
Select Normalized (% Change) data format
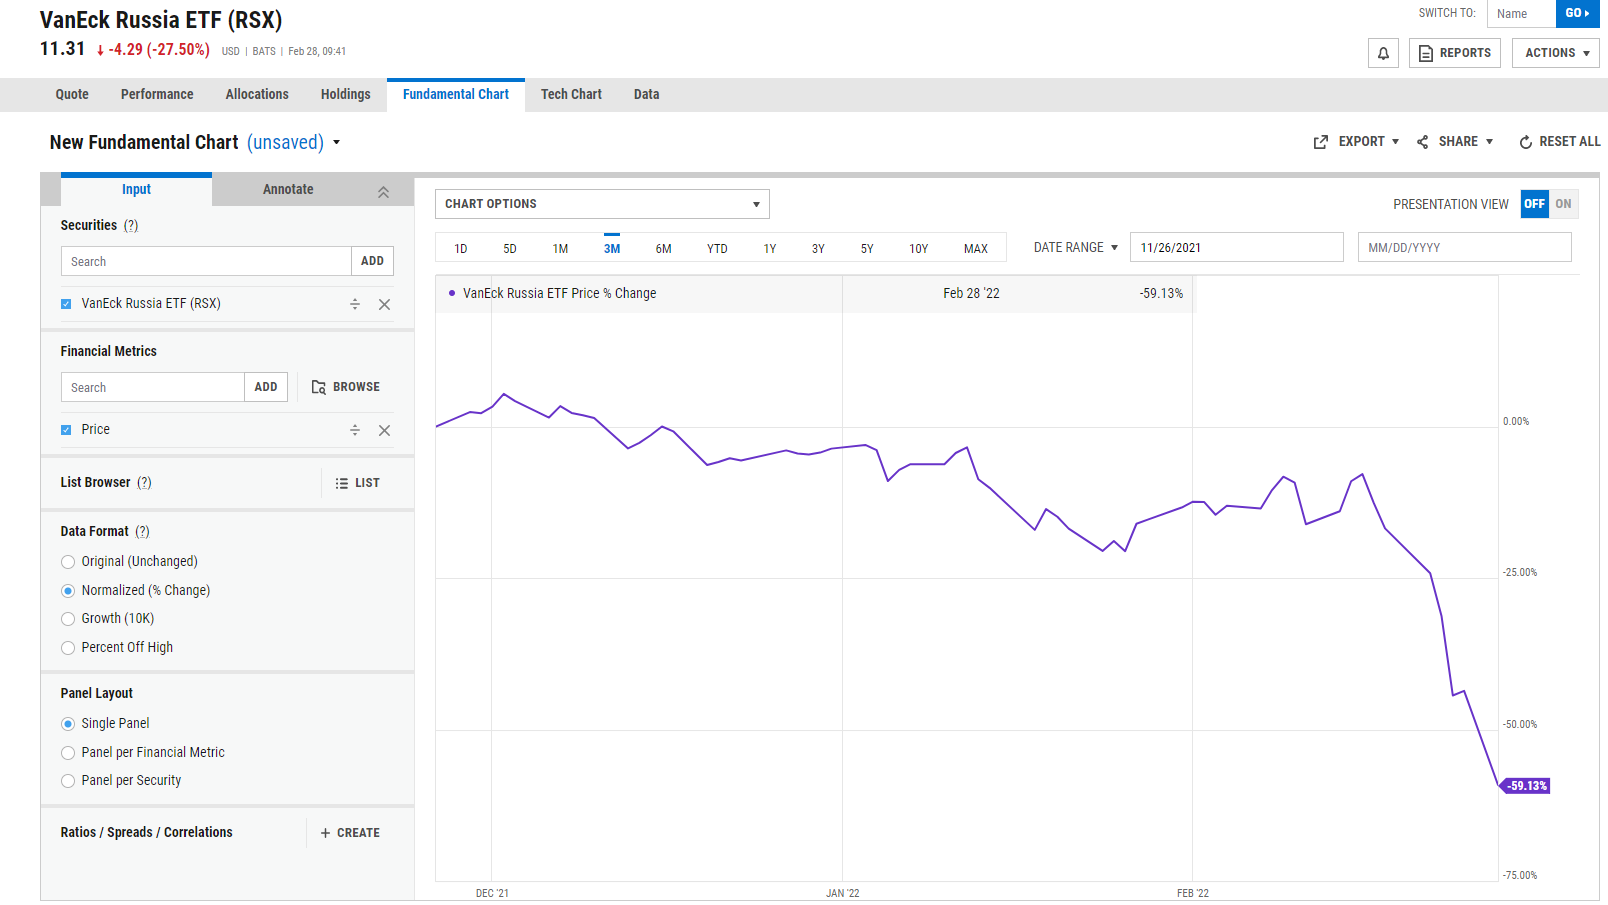click(x=68, y=591)
